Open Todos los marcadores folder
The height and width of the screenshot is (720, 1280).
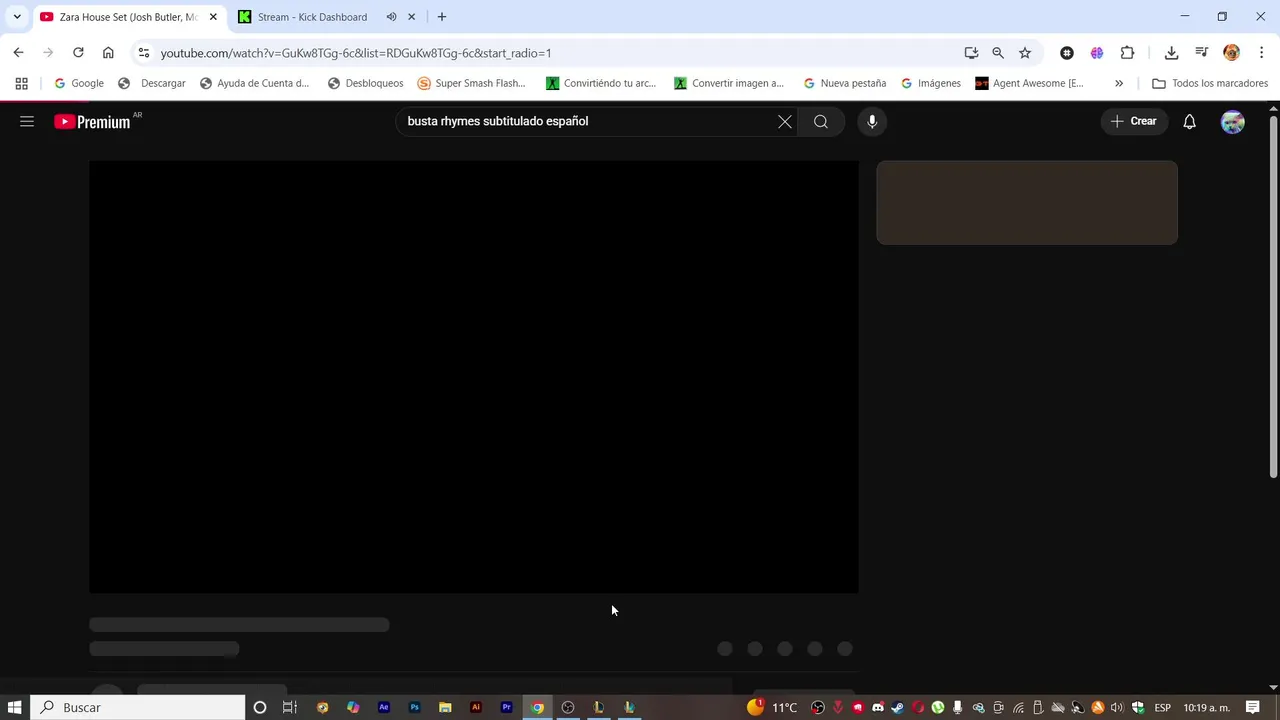pyautogui.click(x=1210, y=83)
